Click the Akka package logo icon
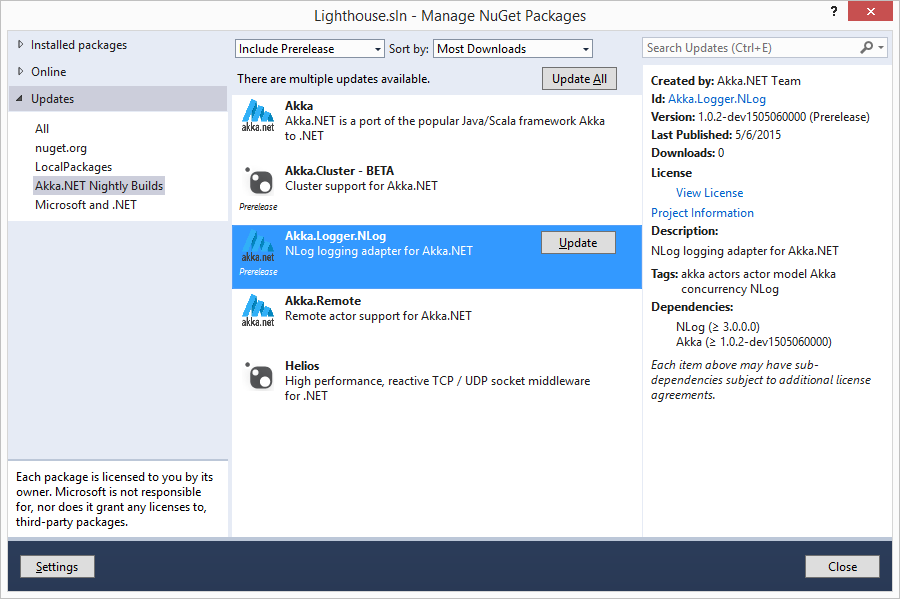900x600 pixels. point(258,116)
